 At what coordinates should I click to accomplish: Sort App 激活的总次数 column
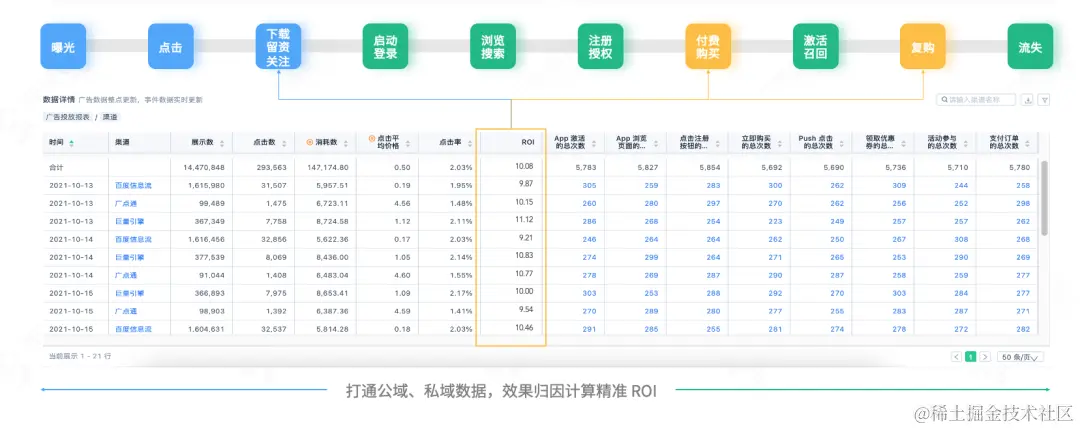coord(593,143)
